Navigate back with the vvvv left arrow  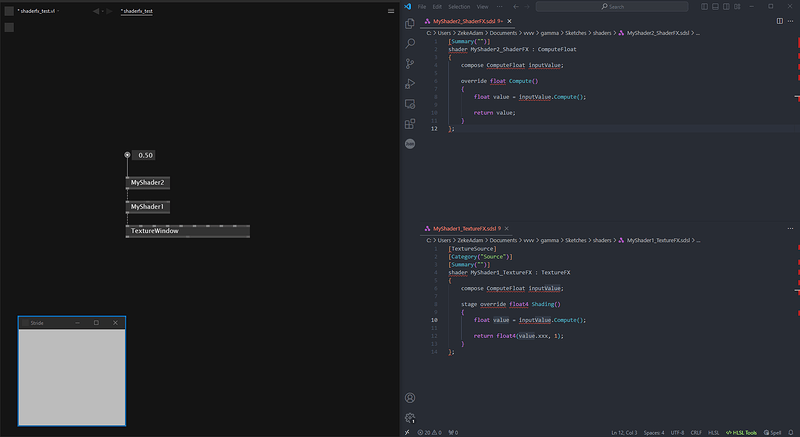(95, 11)
